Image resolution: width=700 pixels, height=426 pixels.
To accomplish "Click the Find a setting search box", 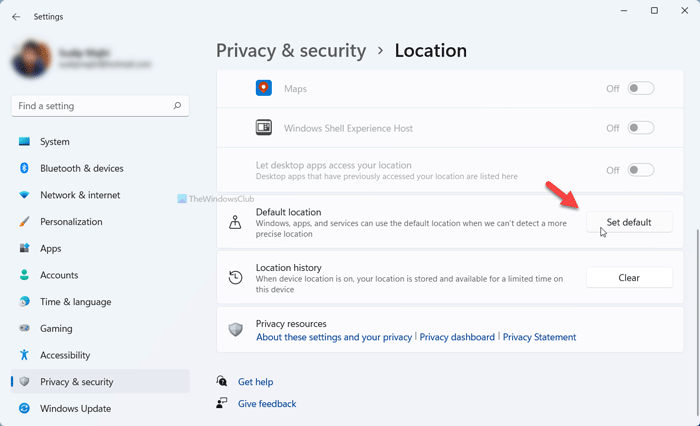I will [x=90, y=105].
